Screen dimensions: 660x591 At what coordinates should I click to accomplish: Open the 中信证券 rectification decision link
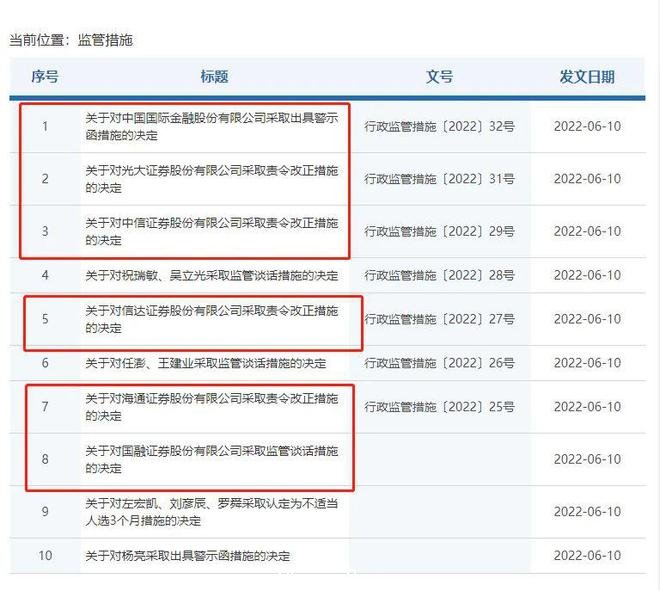point(211,232)
